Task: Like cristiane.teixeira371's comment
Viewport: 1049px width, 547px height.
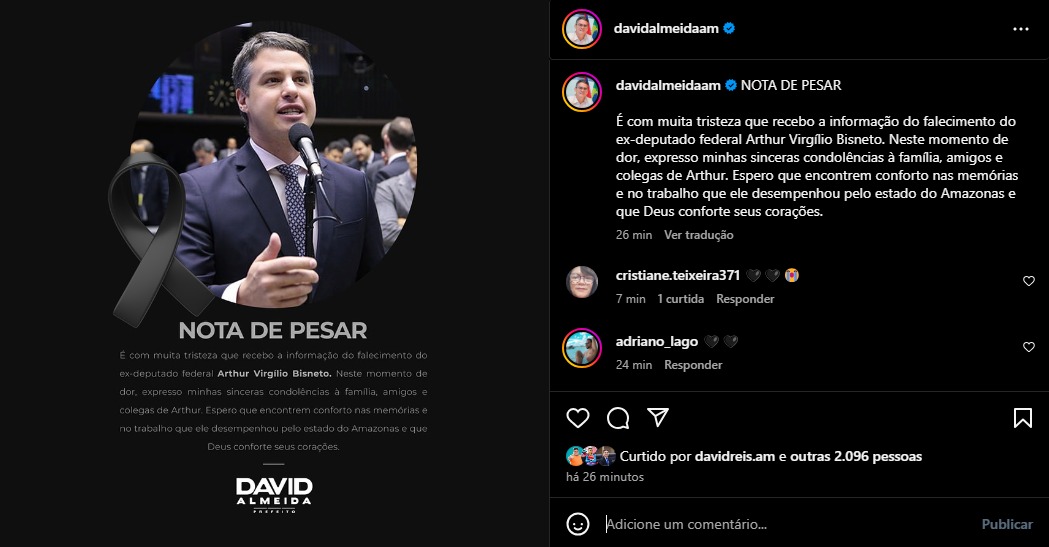Action: [1029, 281]
